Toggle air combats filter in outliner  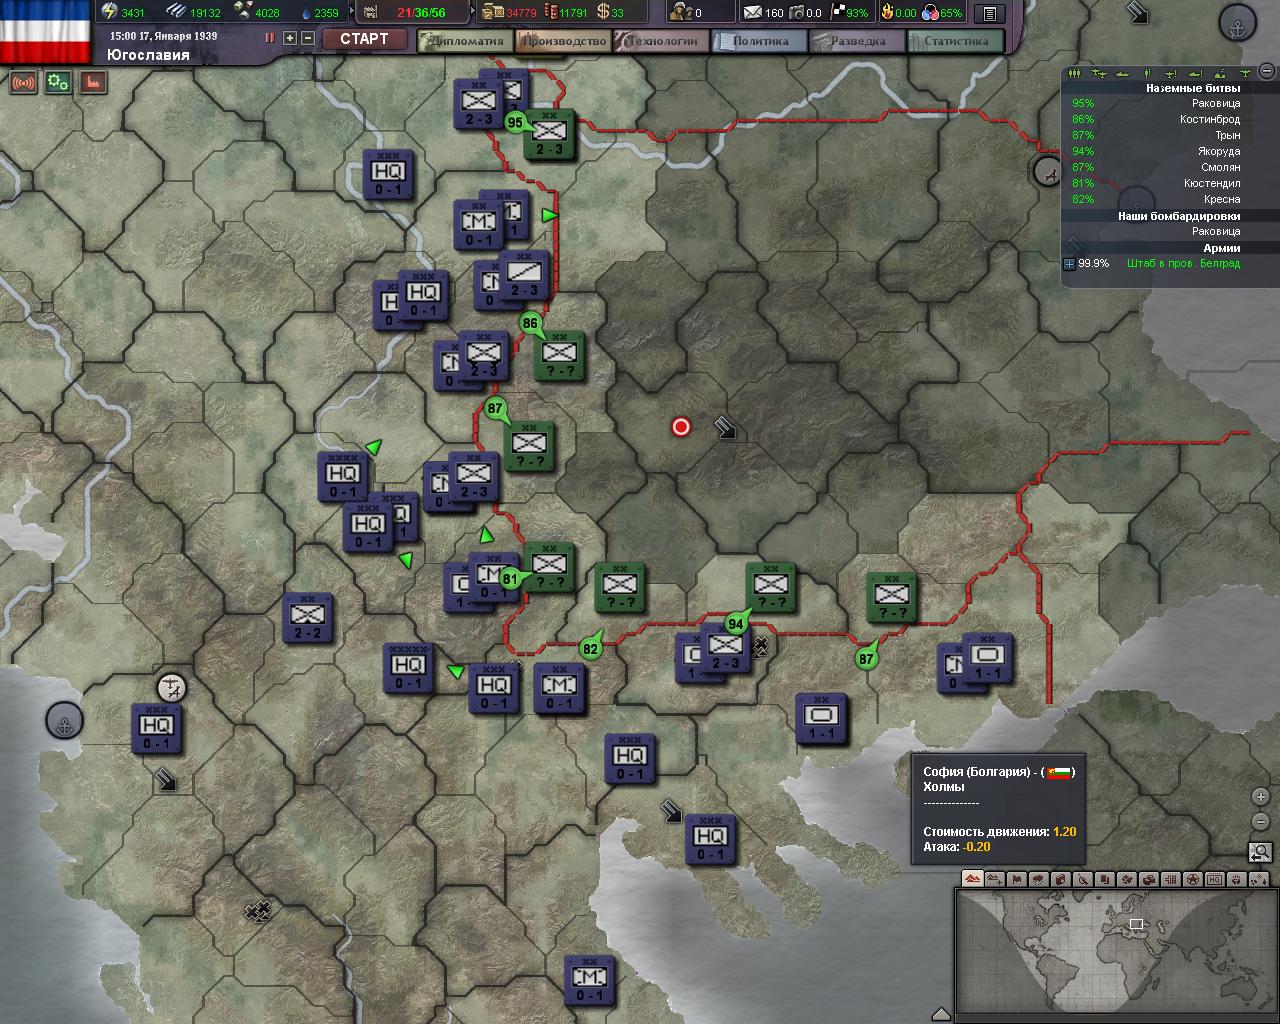point(1170,73)
